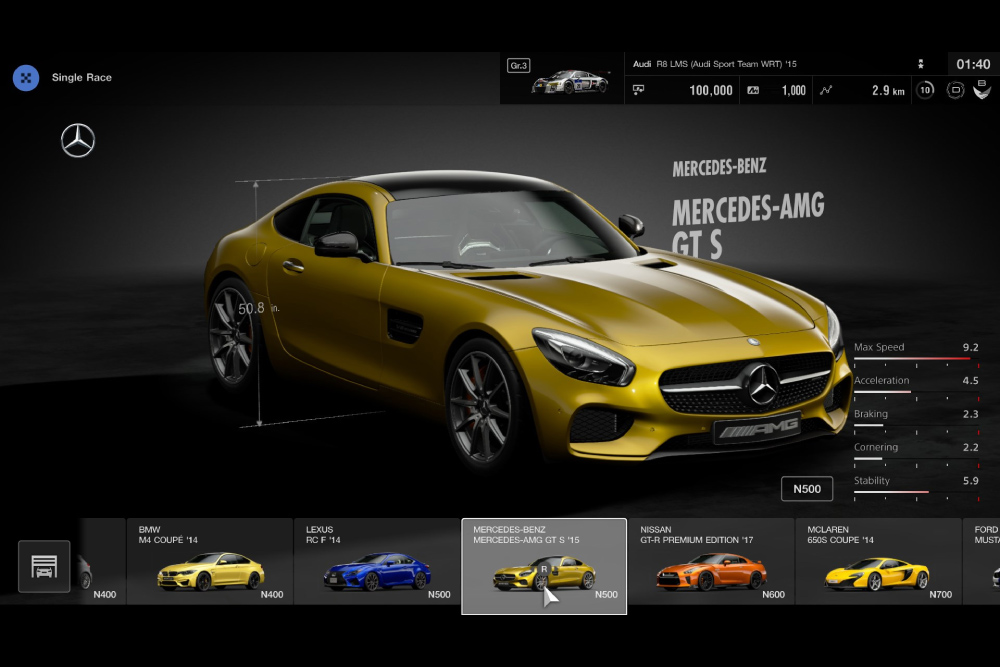Click the N500 label on Lexus card

coord(439,594)
